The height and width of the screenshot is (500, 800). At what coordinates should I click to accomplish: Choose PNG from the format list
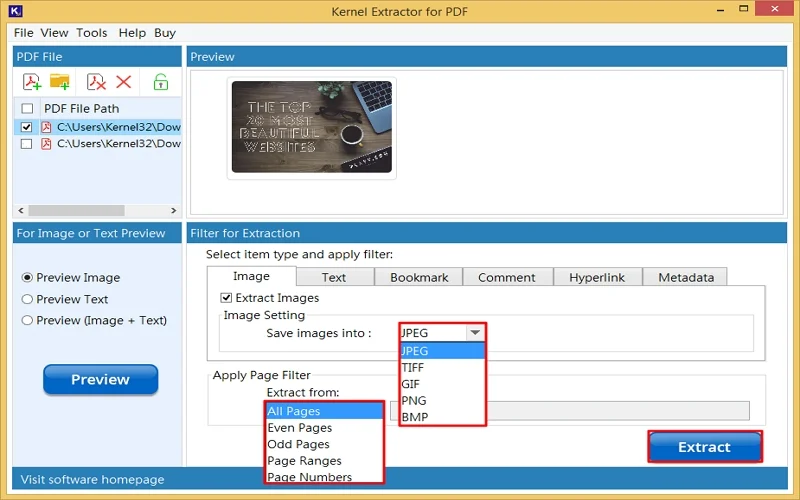click(442, 401)
